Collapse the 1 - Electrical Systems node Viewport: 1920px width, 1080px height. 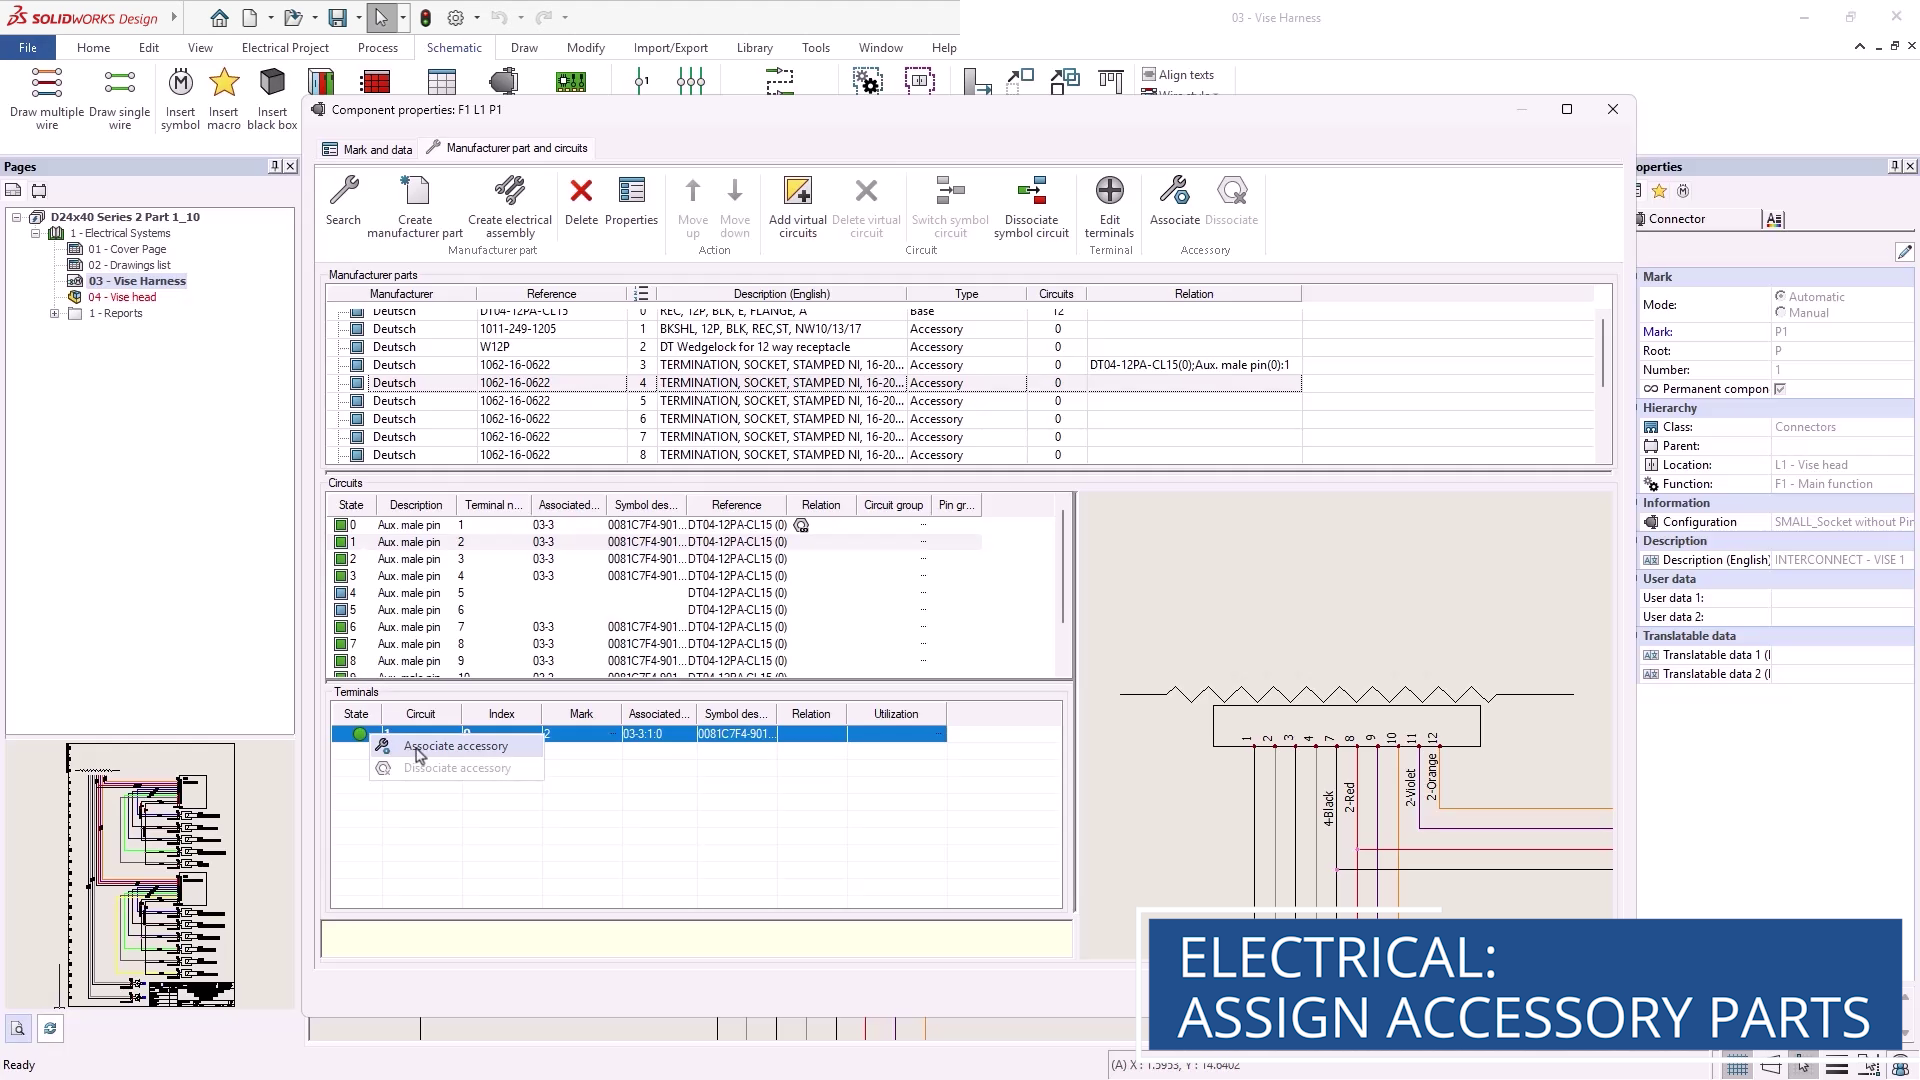36,234
